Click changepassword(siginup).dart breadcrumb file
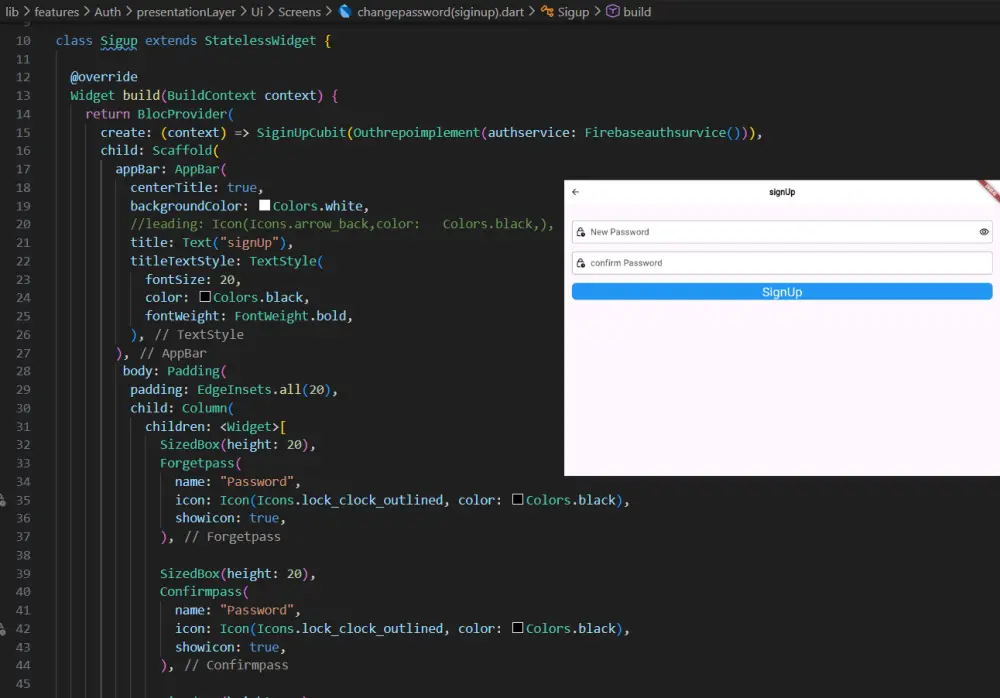 [440, 11]
